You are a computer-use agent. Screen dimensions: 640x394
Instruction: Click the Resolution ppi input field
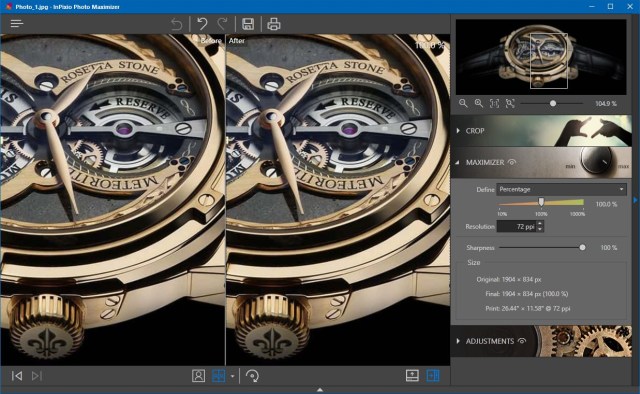coord(516,227)
